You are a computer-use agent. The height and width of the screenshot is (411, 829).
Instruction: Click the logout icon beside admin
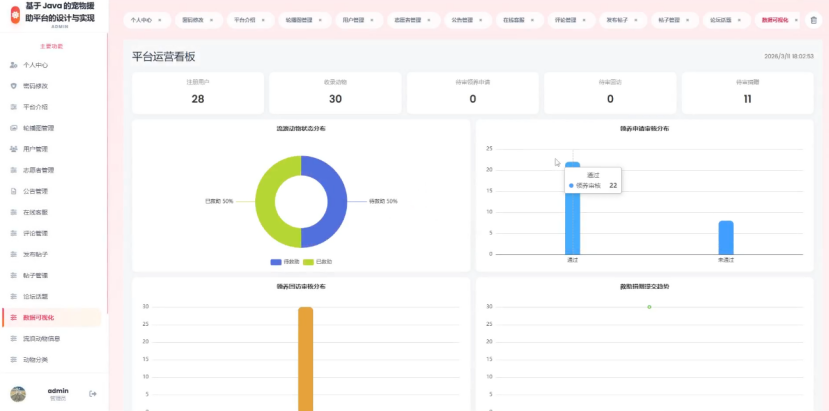click(x=93, y=394)
